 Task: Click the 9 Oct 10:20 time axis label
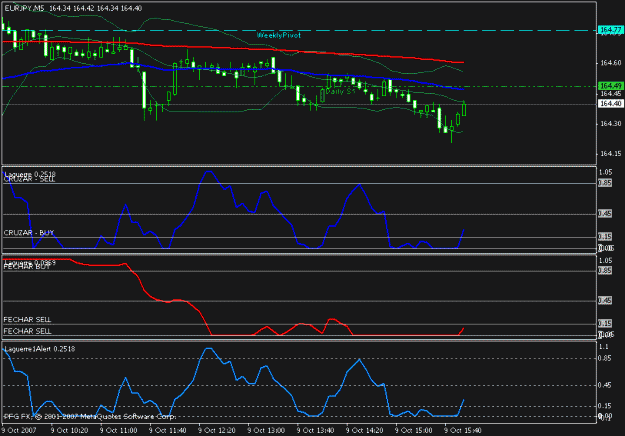(x=69, y=430)
